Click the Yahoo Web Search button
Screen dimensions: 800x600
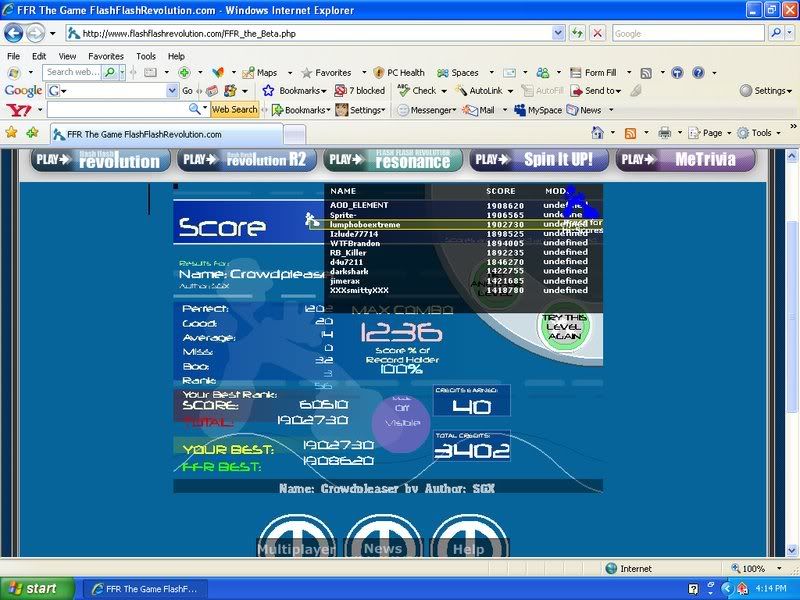click(x=235, y=110)
